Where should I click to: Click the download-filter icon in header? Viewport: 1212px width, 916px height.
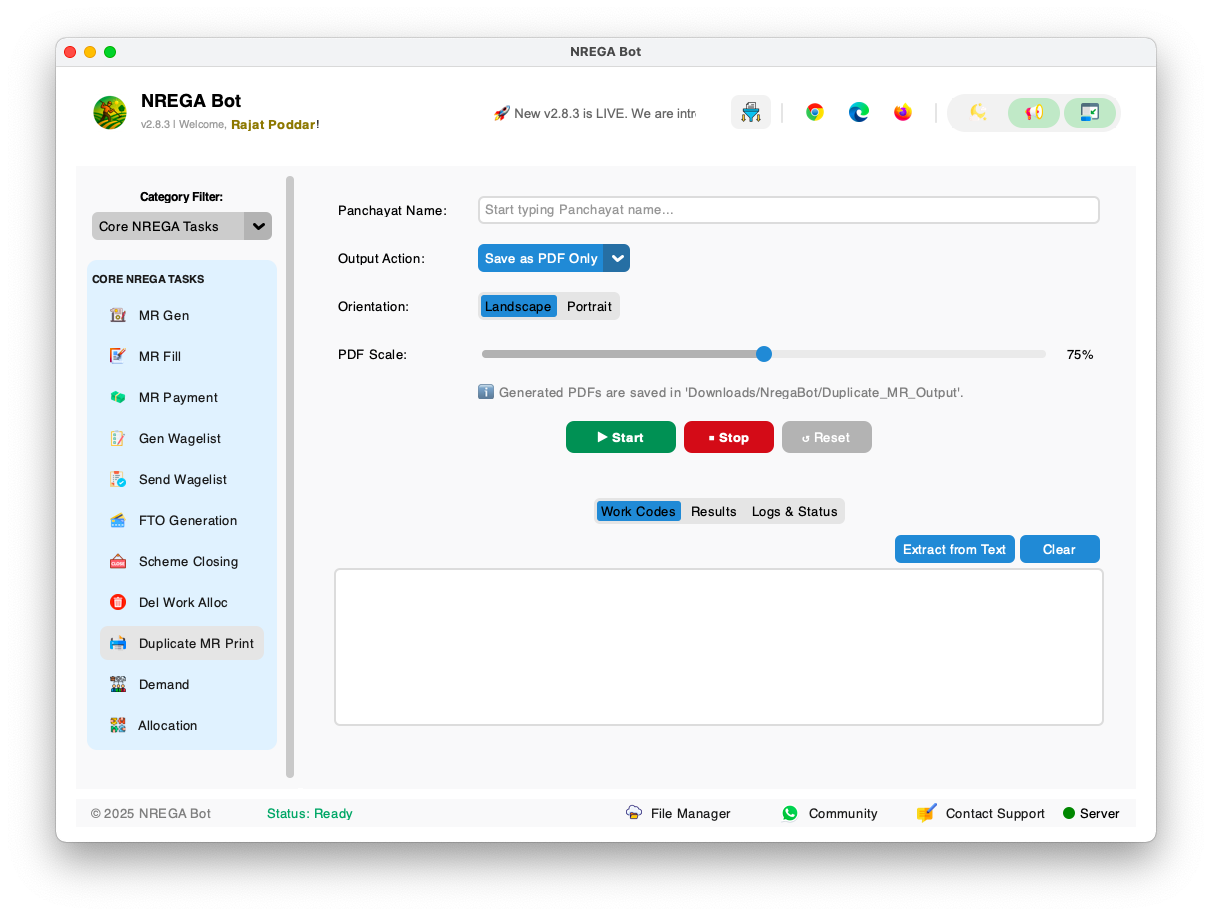click(x=750, y=112)
